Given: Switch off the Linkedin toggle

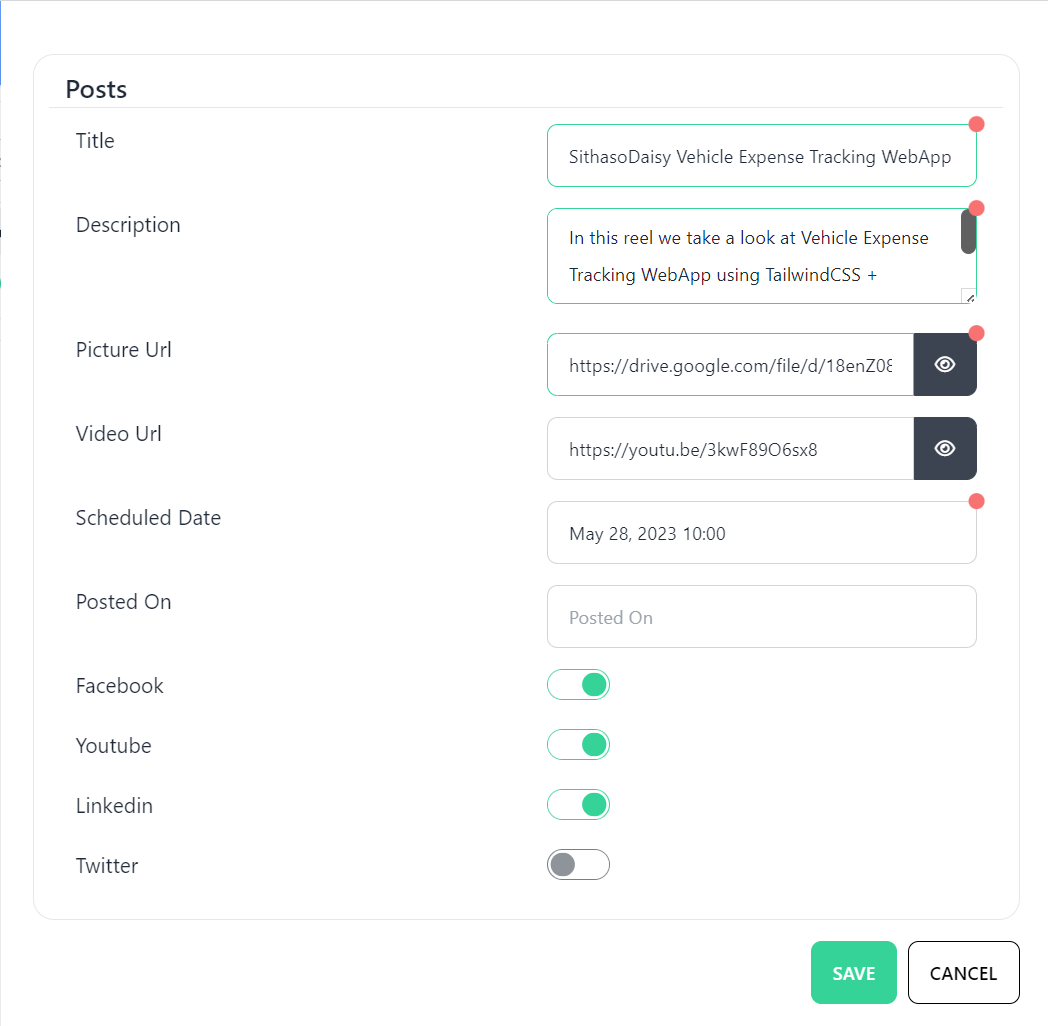Looking at the screenshot, I should click(578, 805).
